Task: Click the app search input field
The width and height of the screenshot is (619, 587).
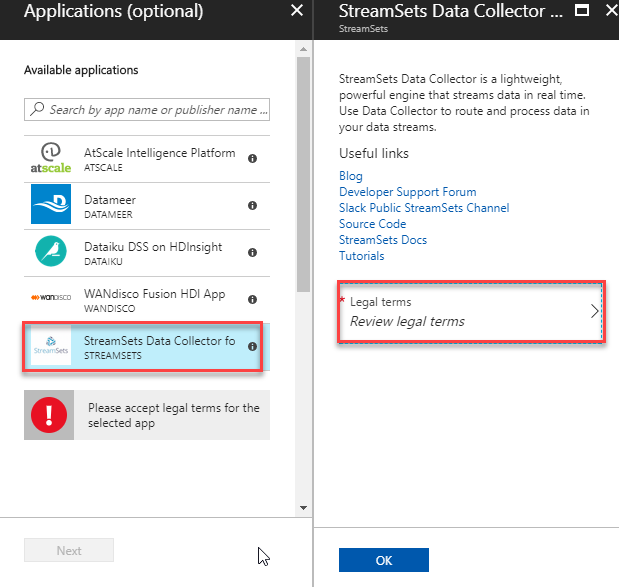Action: pyautogui.click(x=155, y=109)
